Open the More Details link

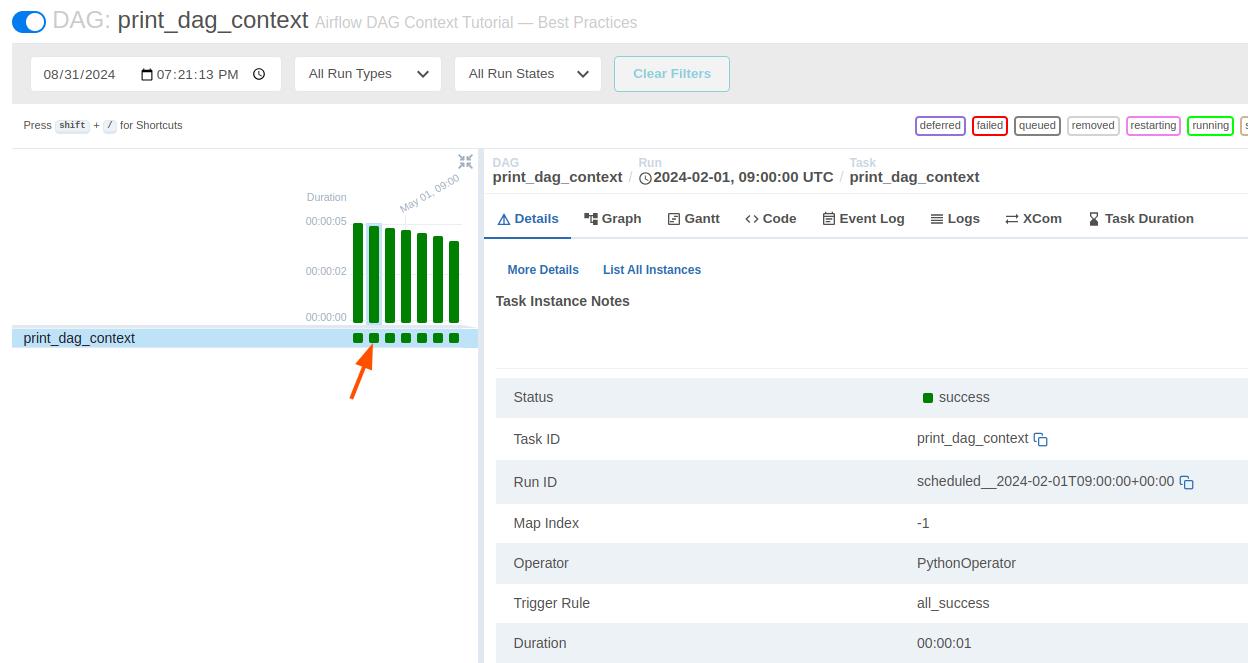[x=543, y=270]
